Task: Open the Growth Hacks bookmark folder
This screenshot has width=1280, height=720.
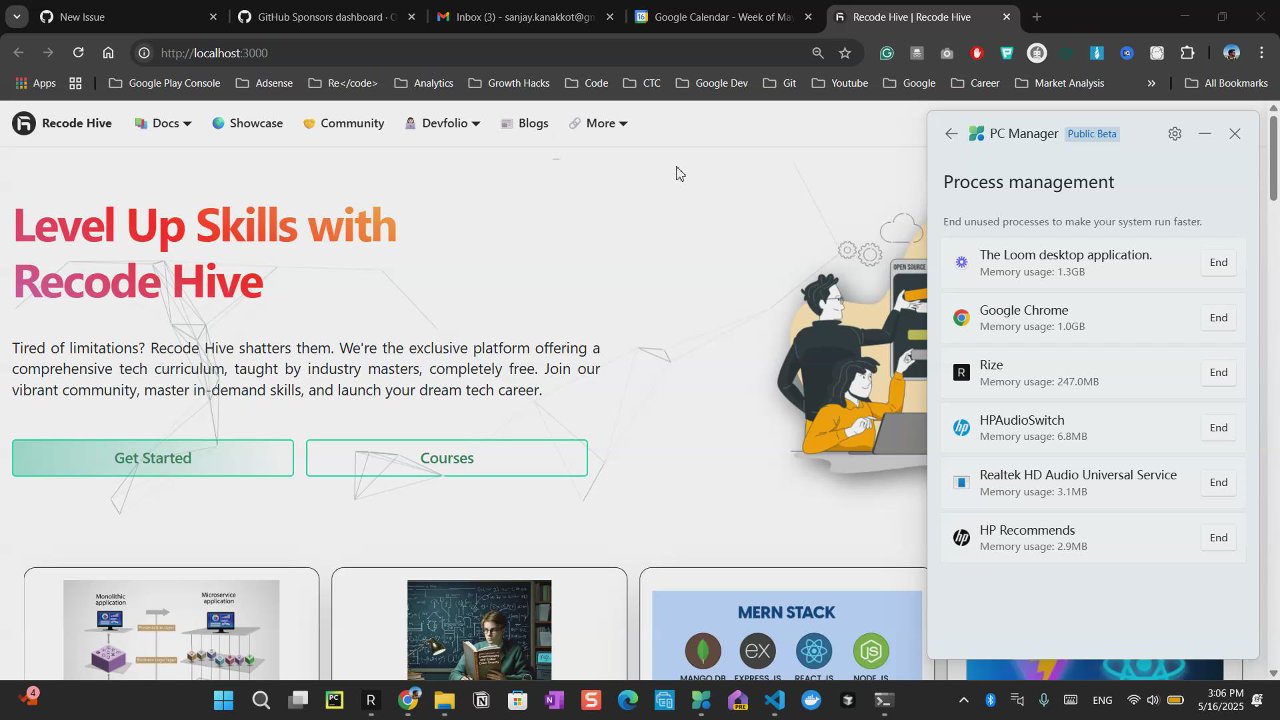Action: (x=509, y=83)
